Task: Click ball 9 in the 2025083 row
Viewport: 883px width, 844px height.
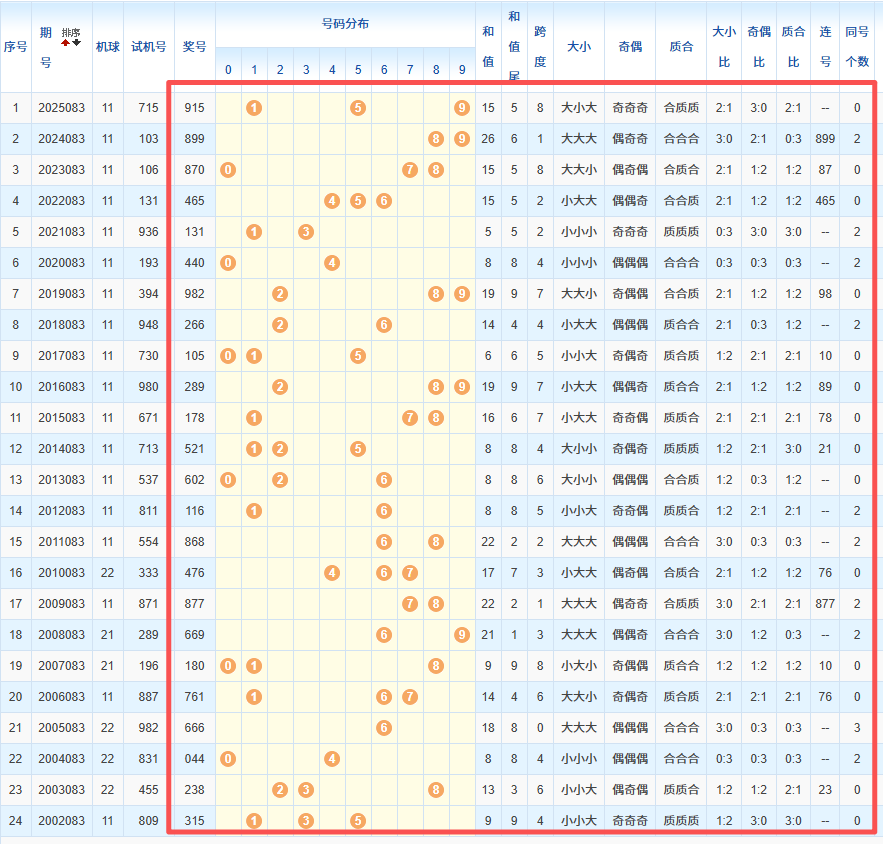Action: click(461, 107)
